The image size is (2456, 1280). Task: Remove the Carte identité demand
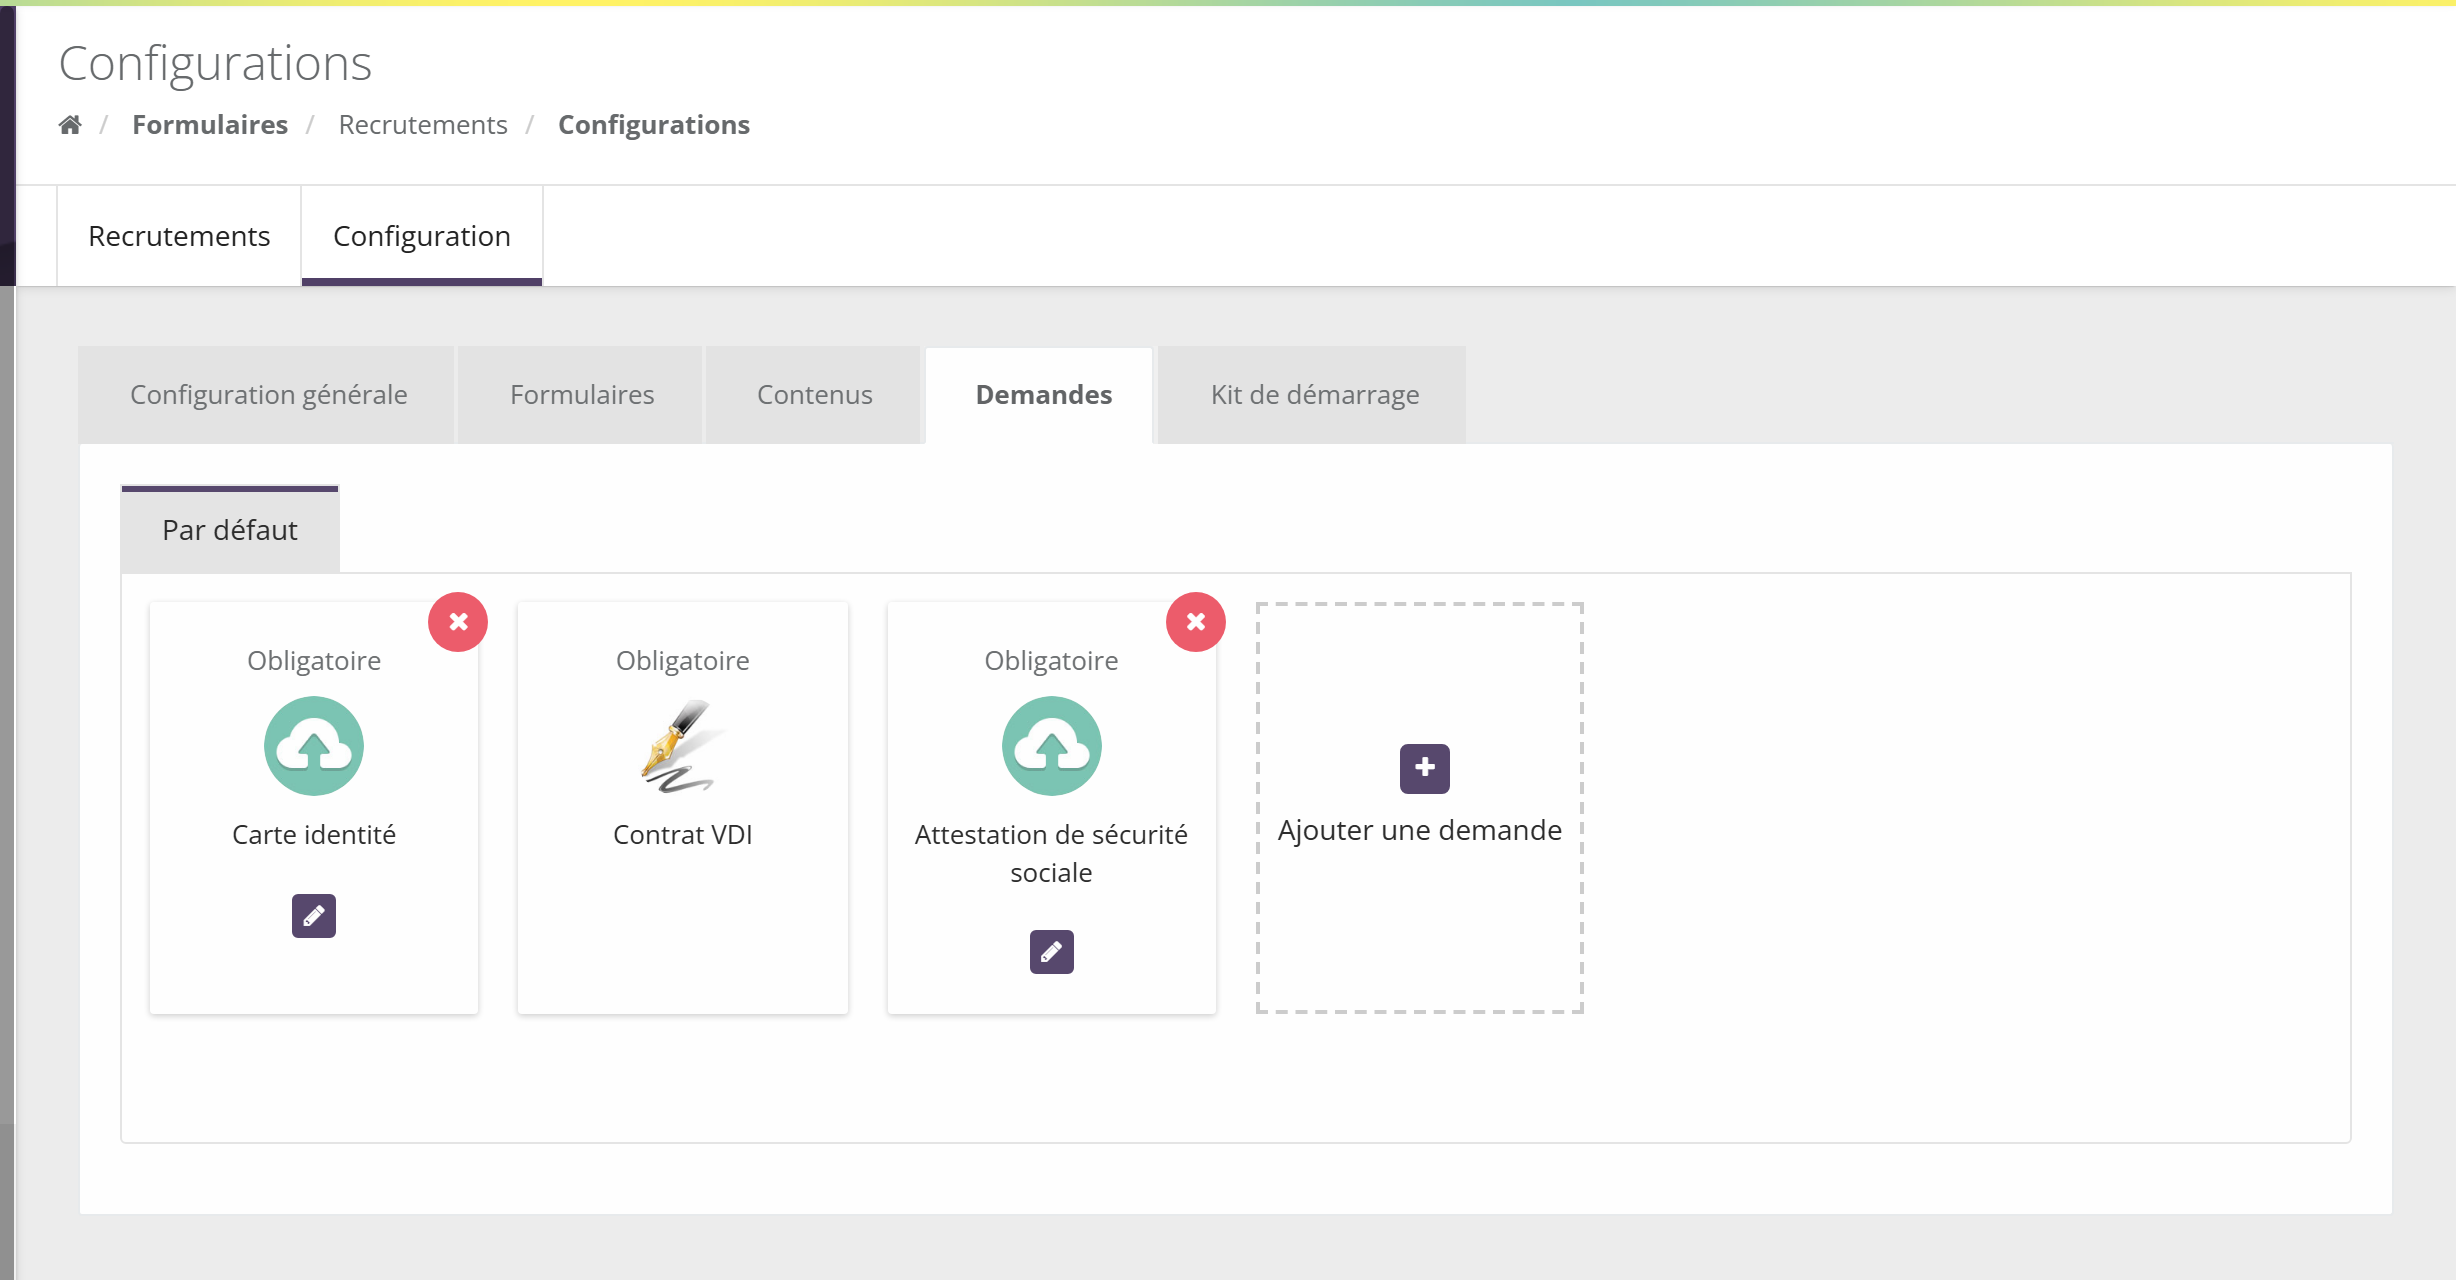point(458,622)
